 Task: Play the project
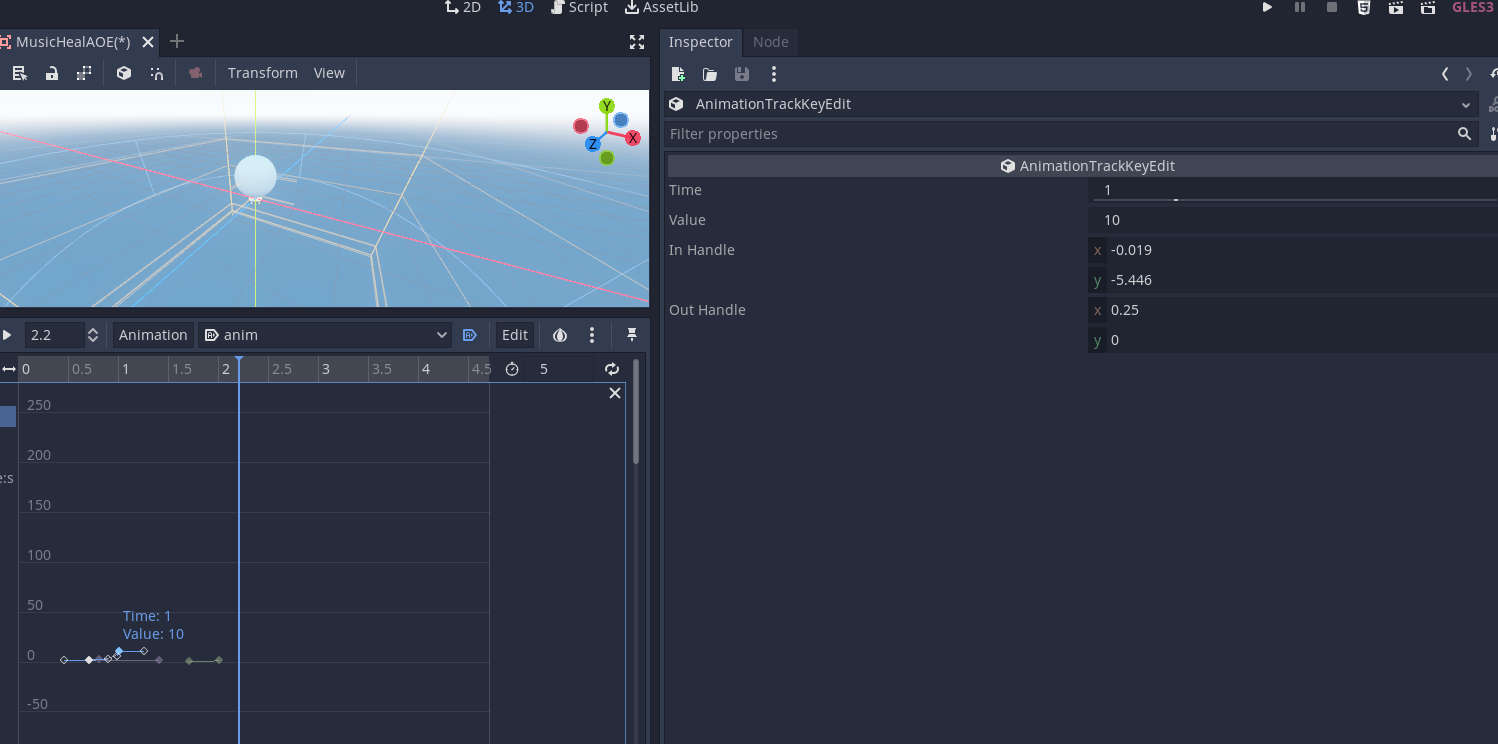click(1267, 7)
